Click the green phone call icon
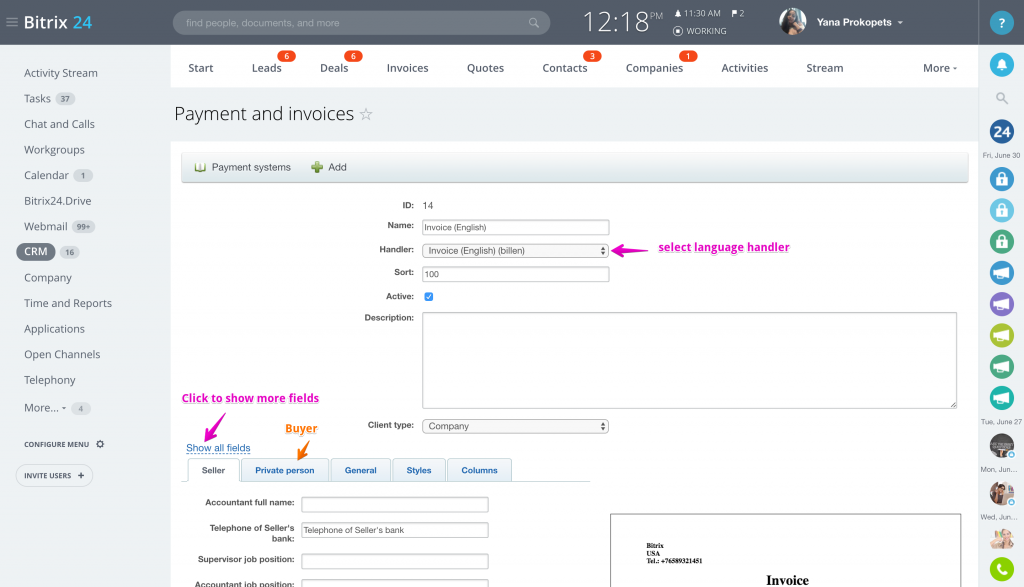 pos(1001,570)
